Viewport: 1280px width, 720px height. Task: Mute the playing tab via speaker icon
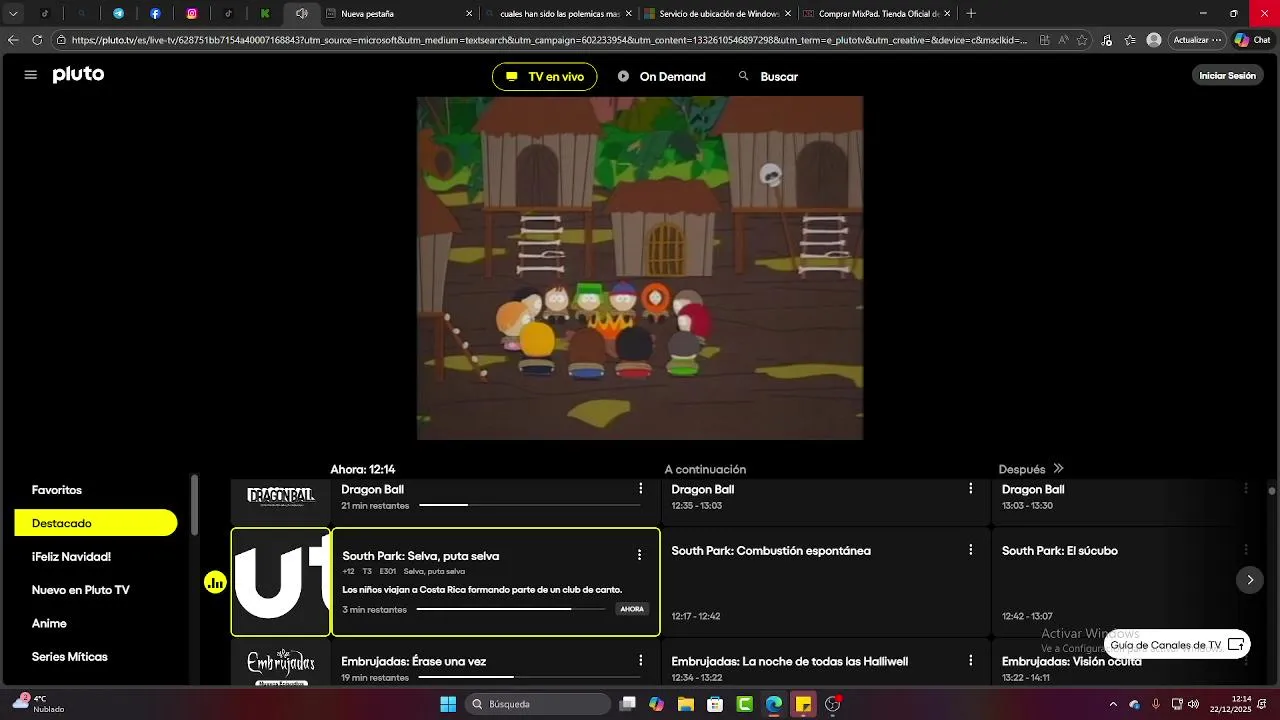point(301,14)
